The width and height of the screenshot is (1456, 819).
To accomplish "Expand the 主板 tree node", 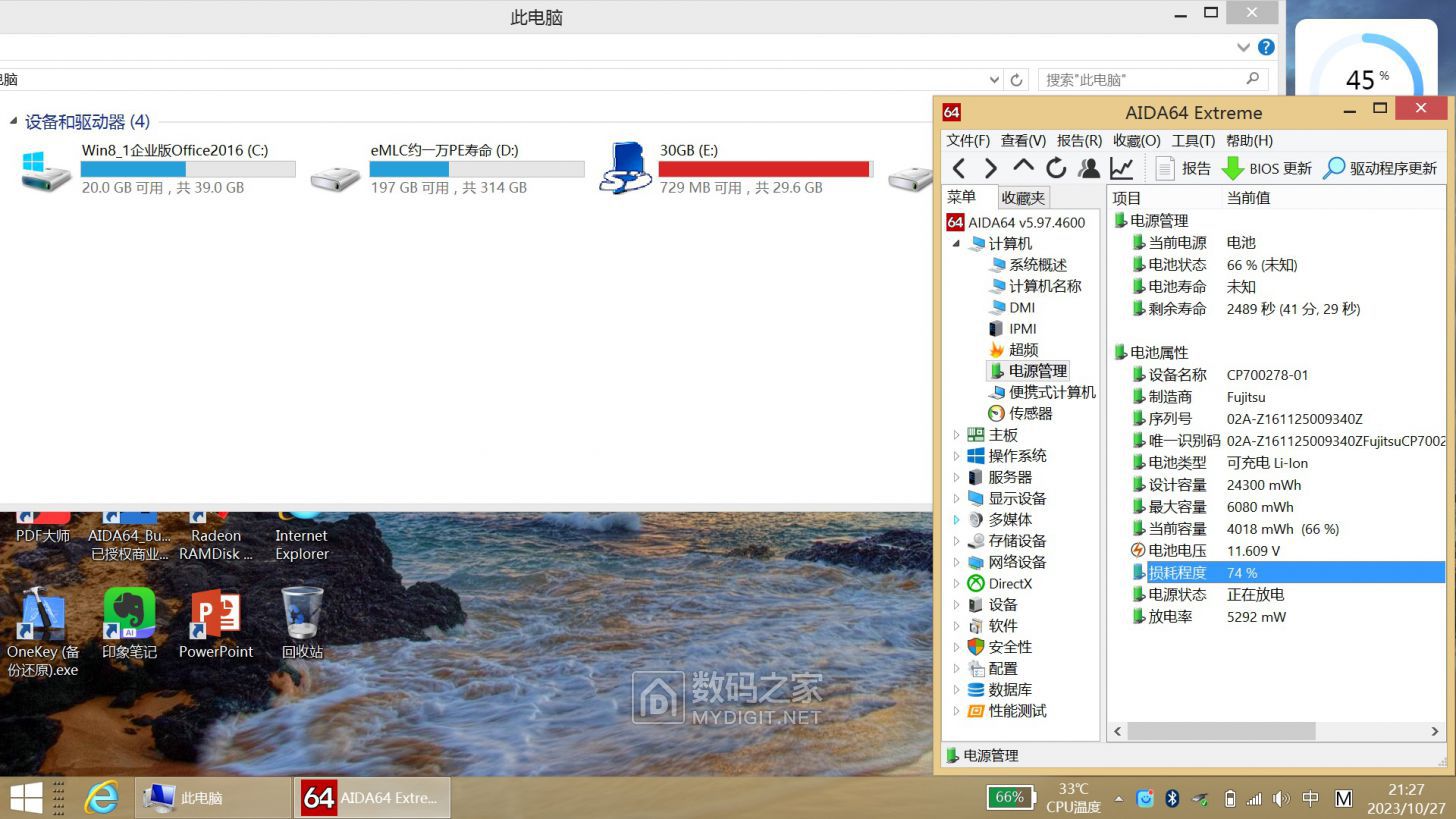I will click(x=956, y=435).
